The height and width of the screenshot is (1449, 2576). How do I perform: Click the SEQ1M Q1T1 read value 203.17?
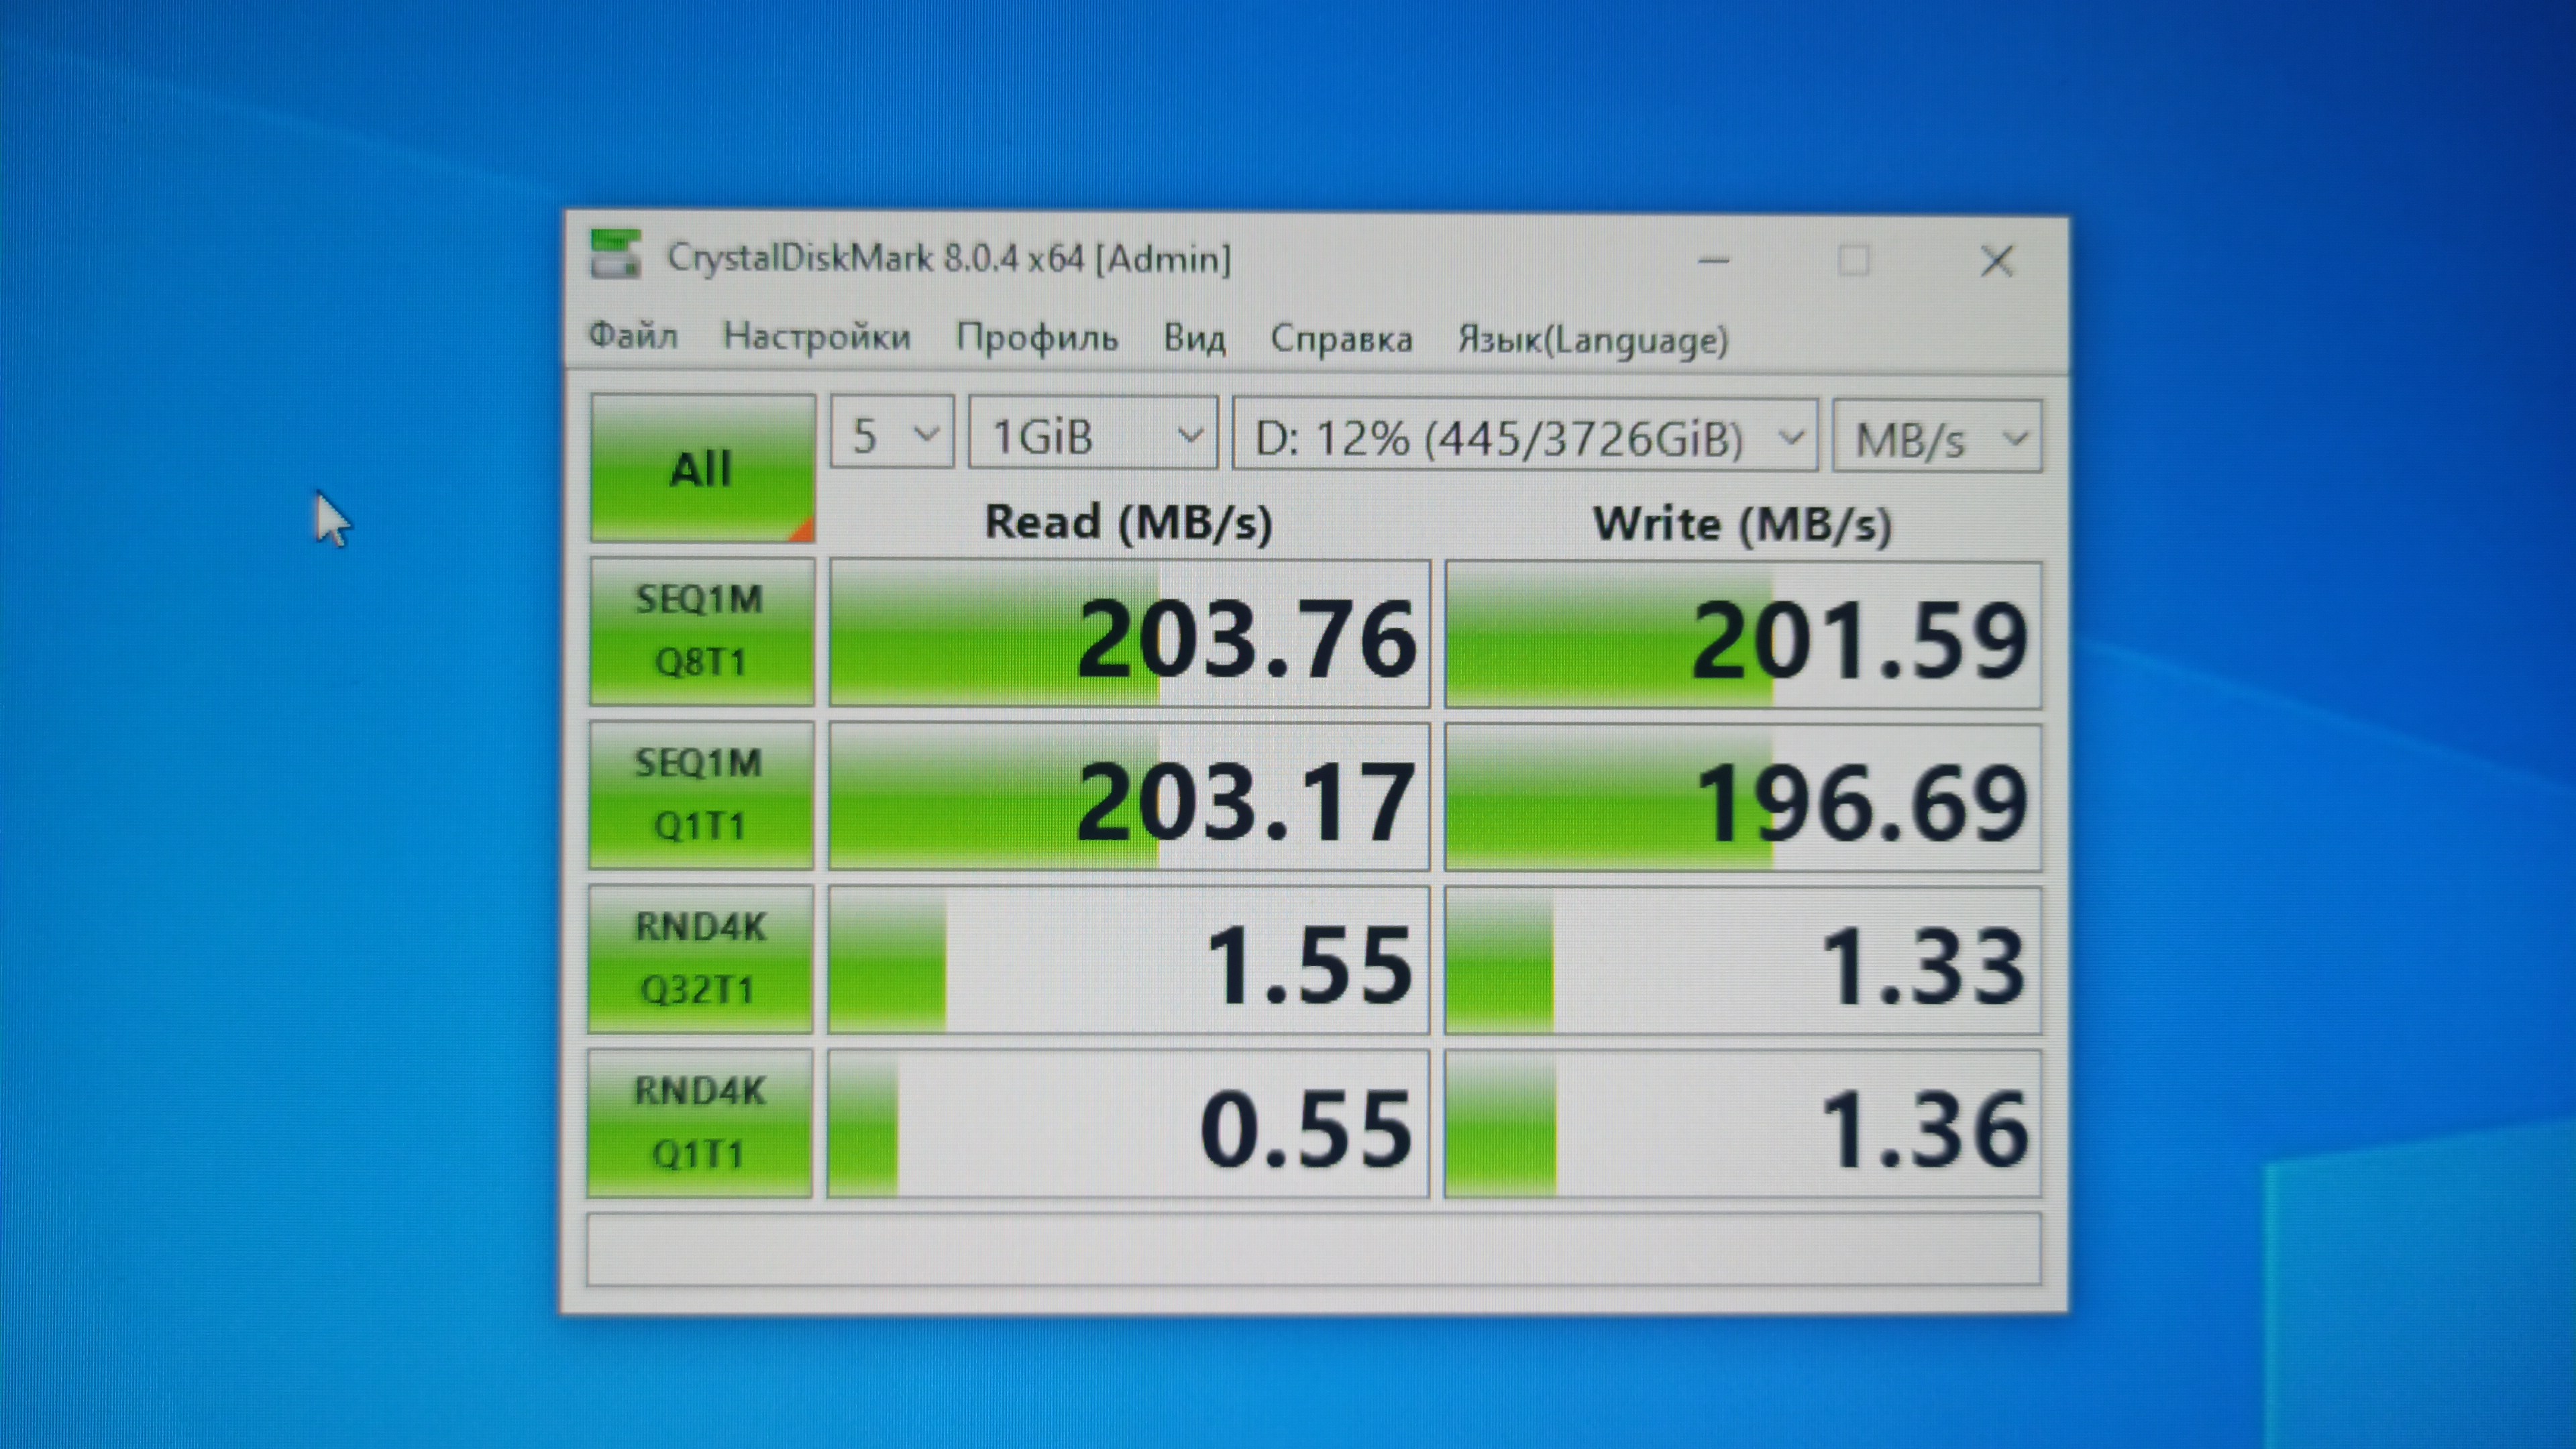[x=1129, y=797]
